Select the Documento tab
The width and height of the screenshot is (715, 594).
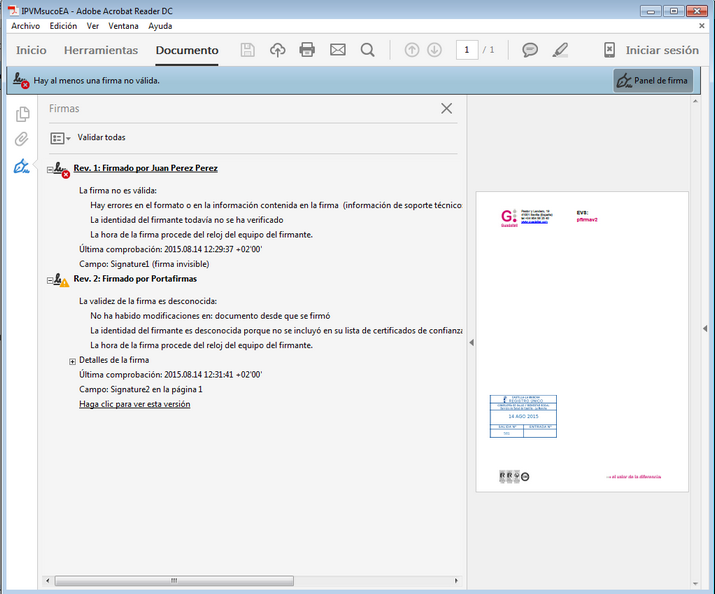187,50
